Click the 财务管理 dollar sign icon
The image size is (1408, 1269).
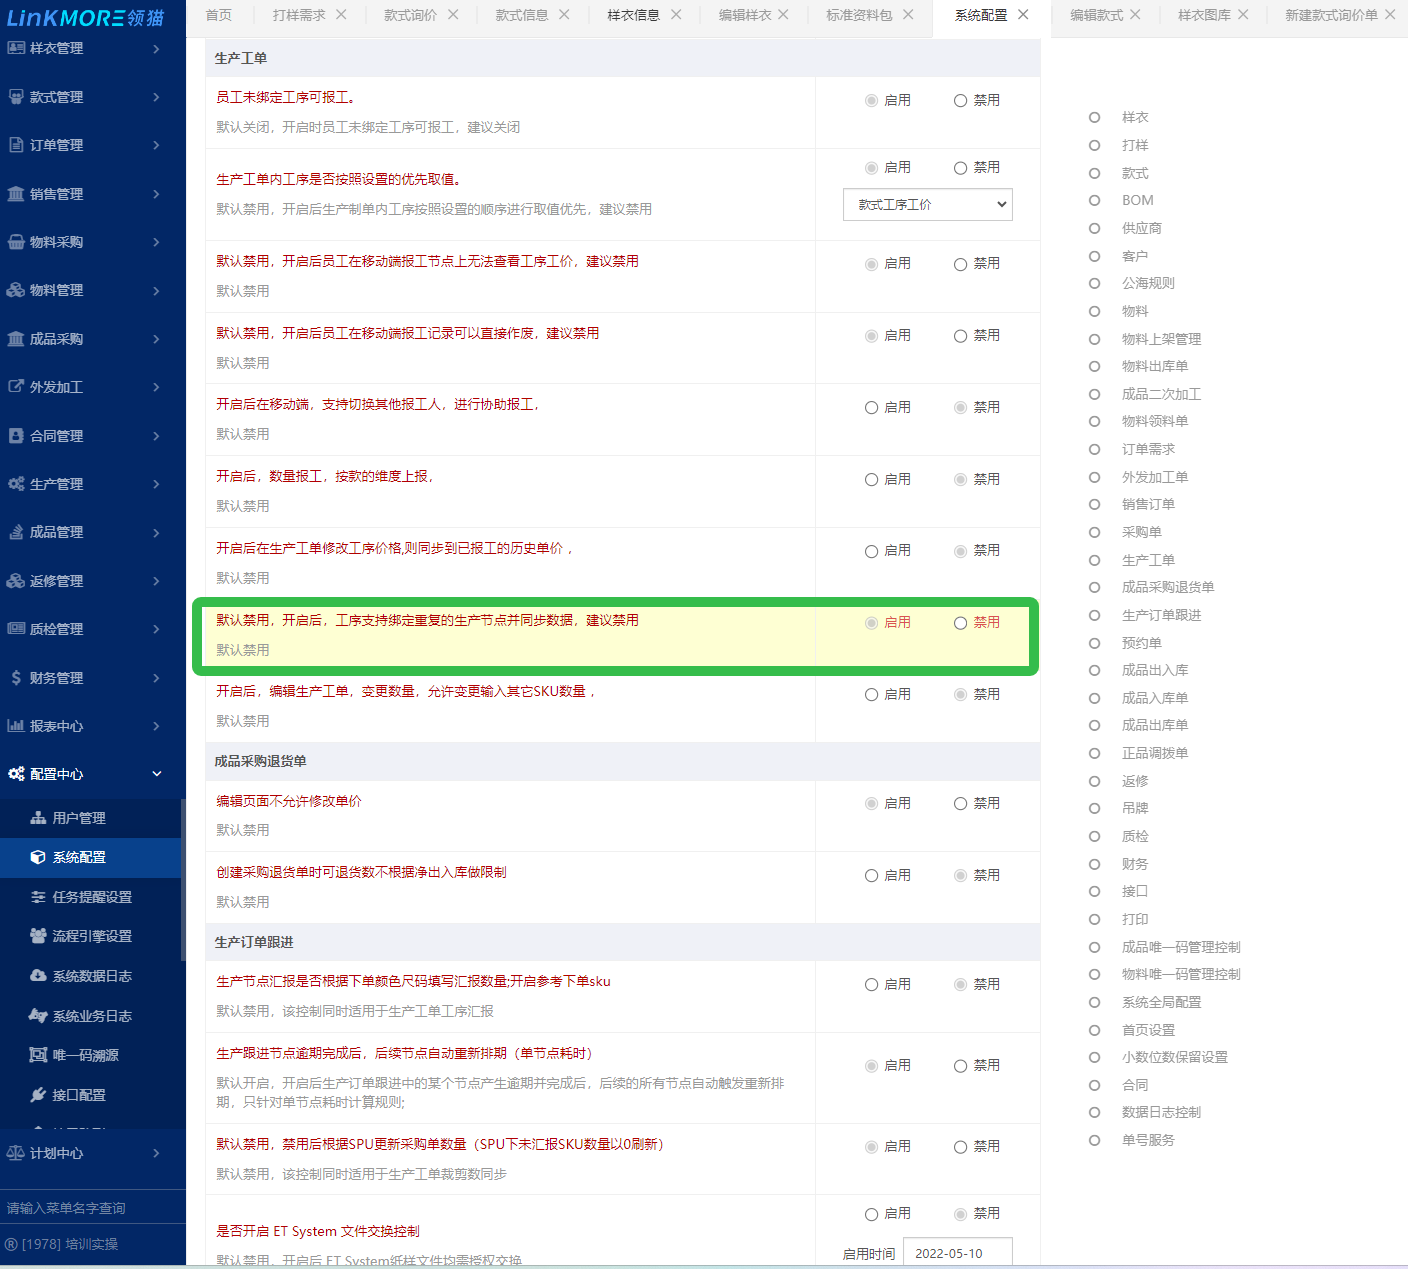(16, 678)
